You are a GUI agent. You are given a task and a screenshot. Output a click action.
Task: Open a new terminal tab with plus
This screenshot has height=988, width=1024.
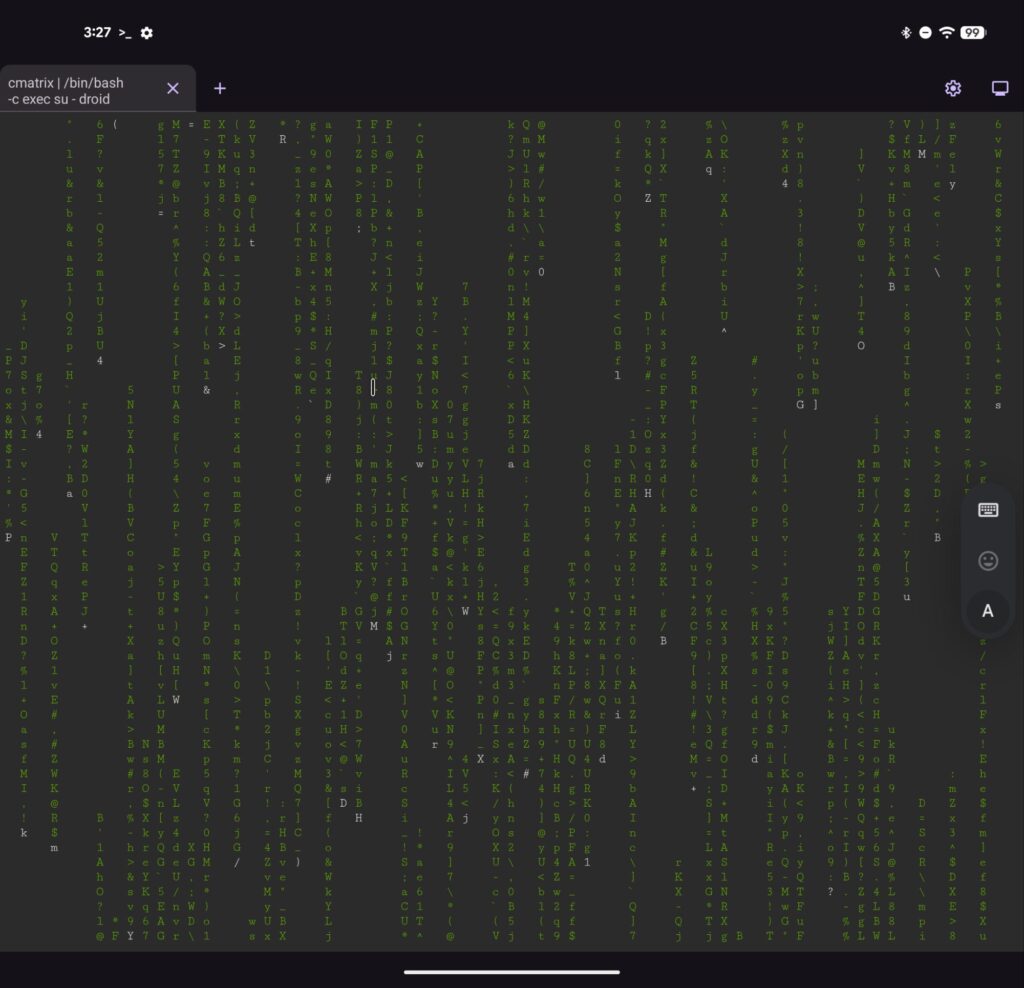(220, 89)
